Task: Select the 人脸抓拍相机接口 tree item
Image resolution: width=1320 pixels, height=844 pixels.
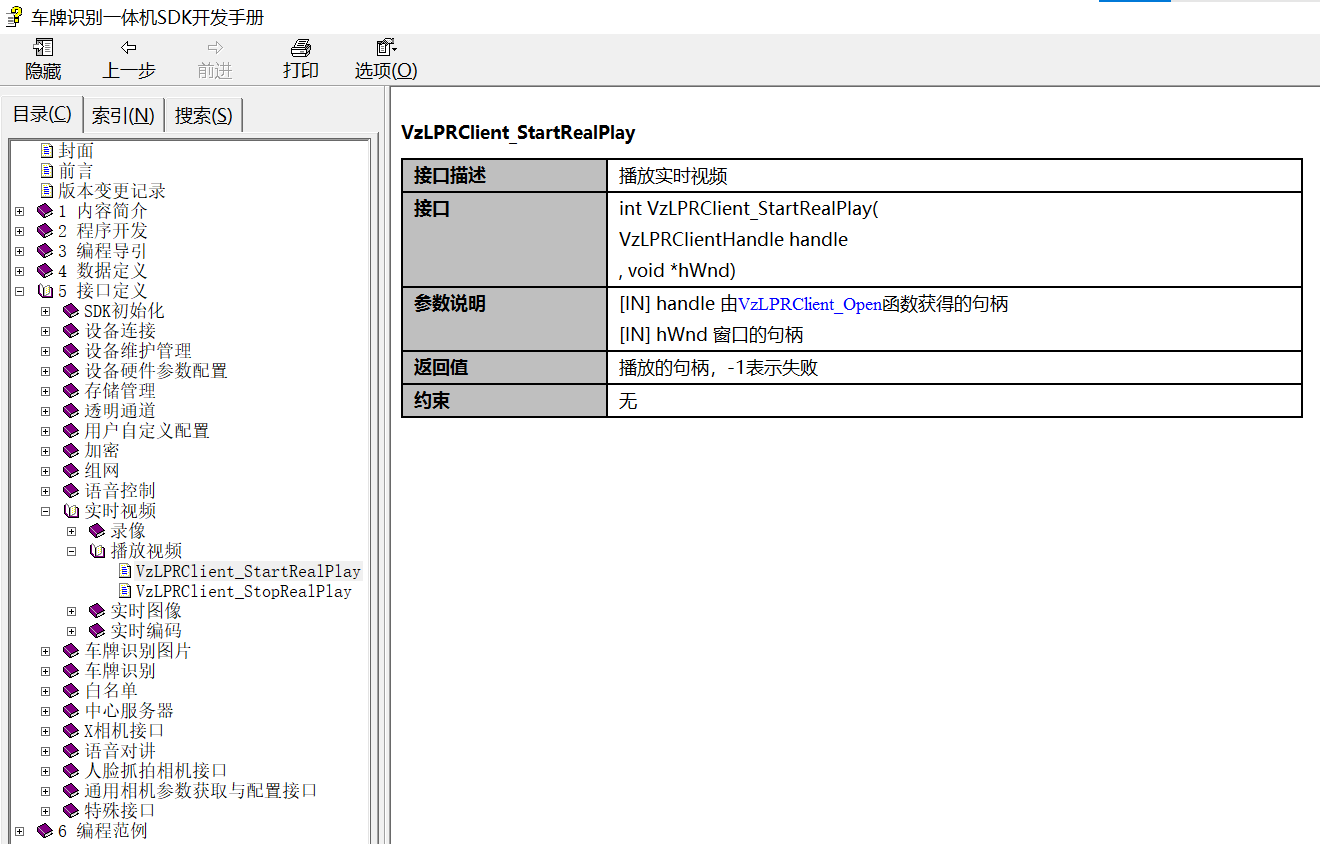Action: click(x=156, y=771)
